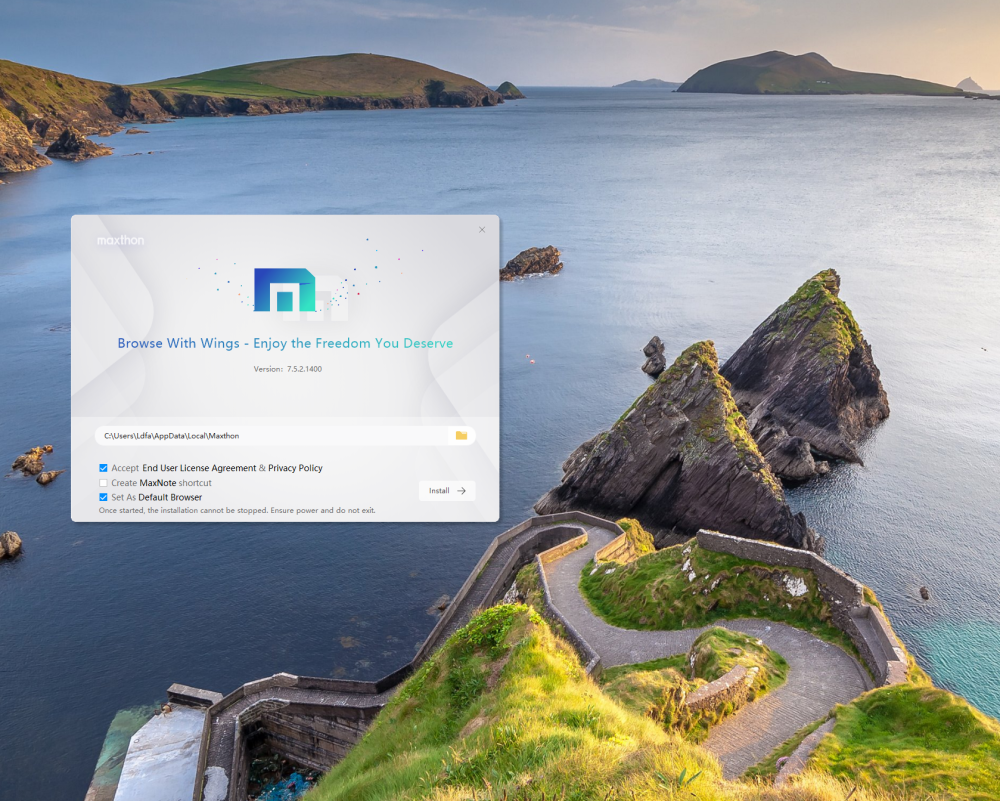Open the End User License Agreement link
Screen dimensions: 1000x801
tap(199, 468)
